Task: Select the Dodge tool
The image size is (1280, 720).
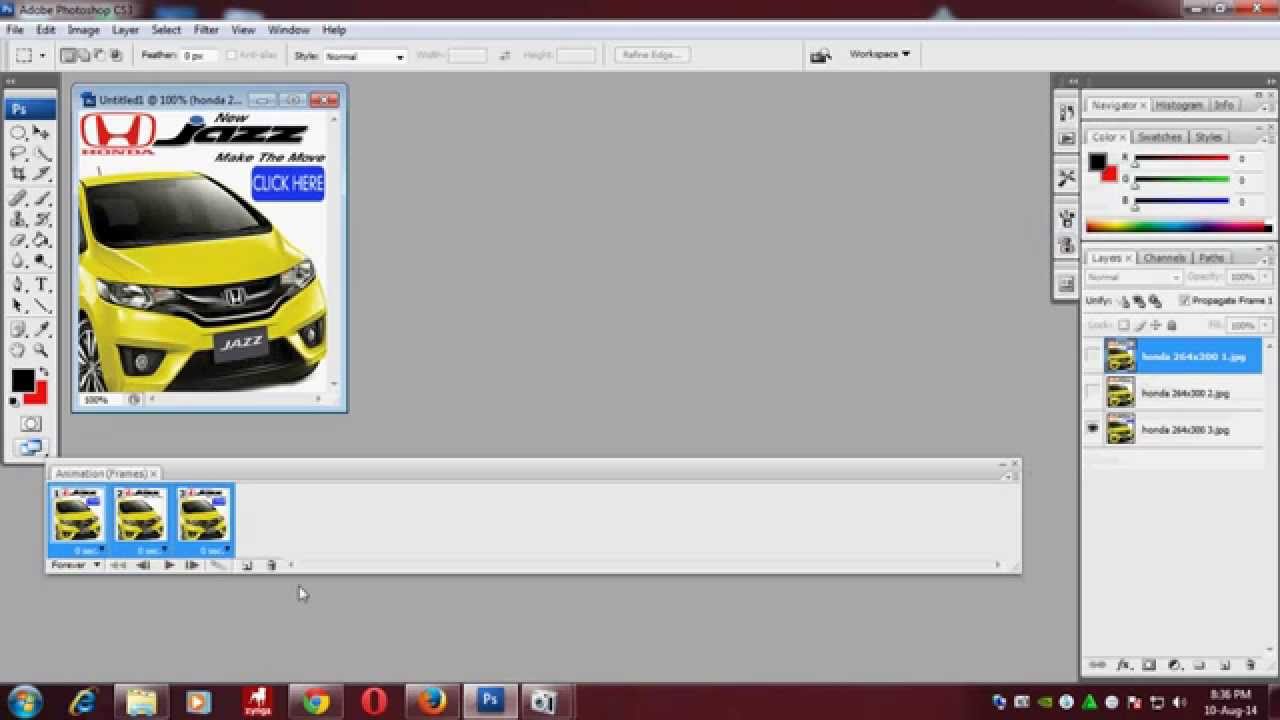Action: pos(42,260)
